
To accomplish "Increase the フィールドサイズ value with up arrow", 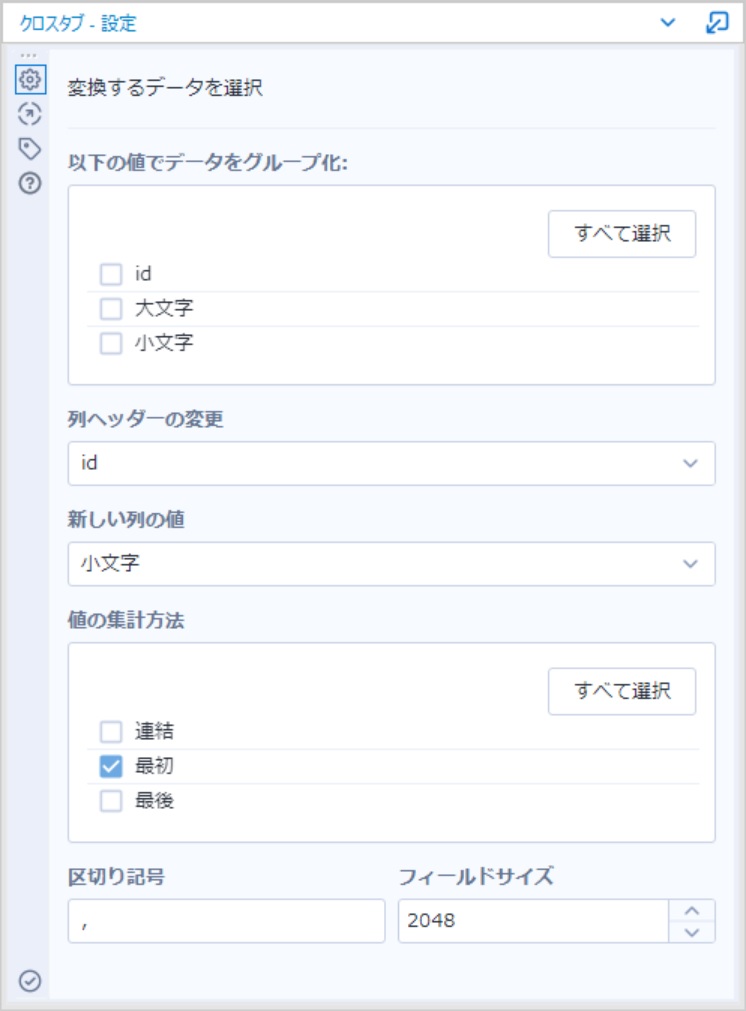I will [x=692, y=910].
